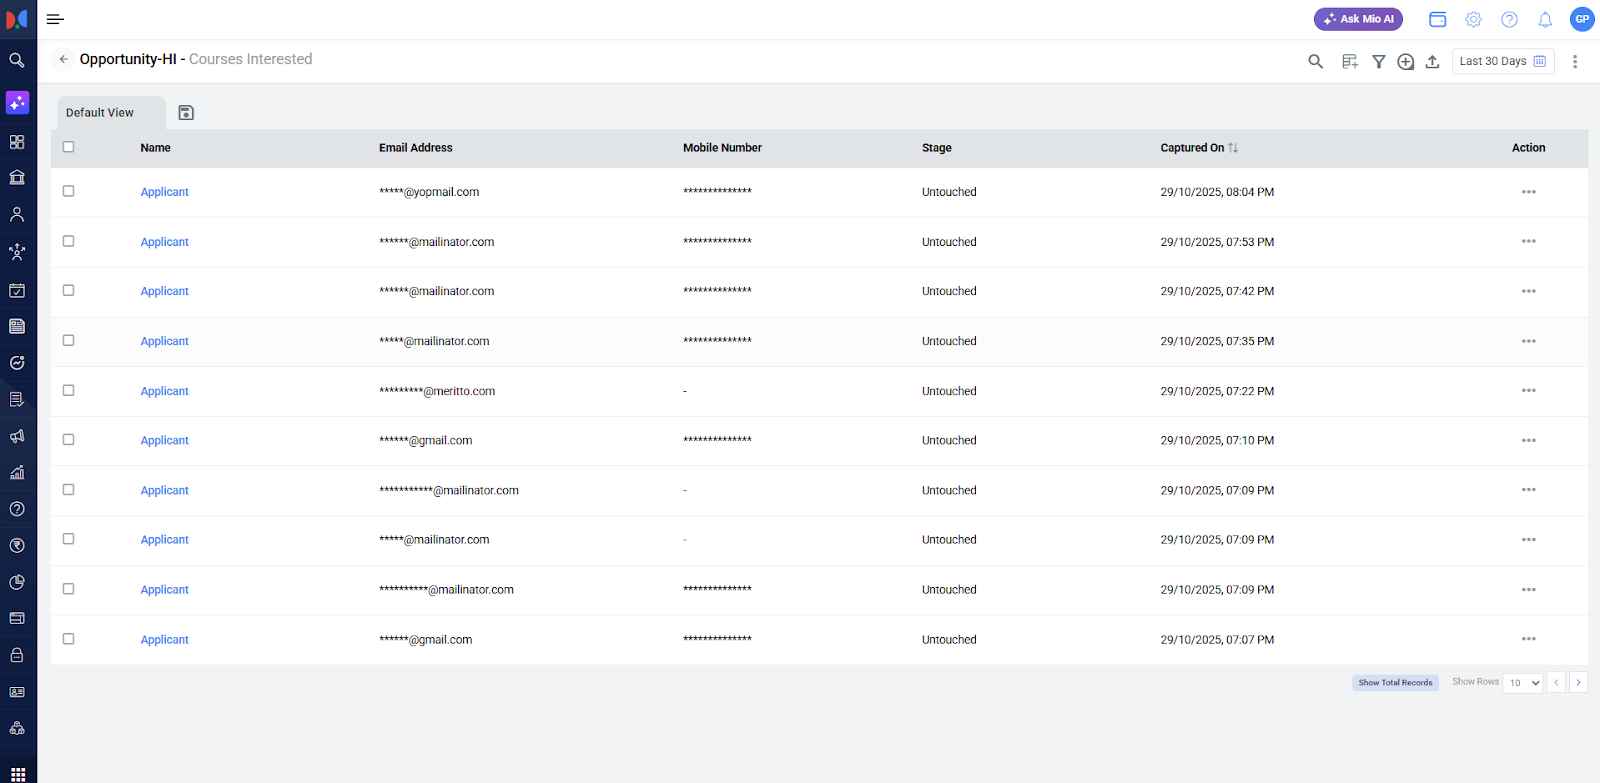Screen dimensions: 1600x783
Task: Select the checkbox for the meritto.com row
Action: click(69, 390)
